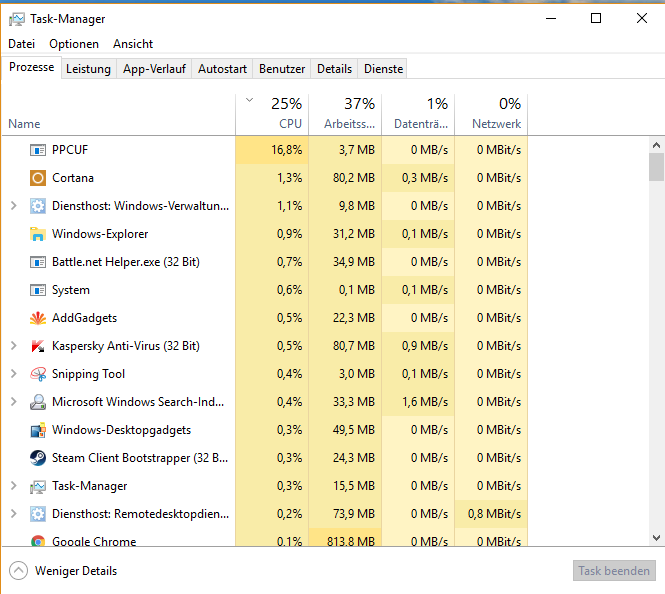Sort by the CPU column header

coord(272,114)
